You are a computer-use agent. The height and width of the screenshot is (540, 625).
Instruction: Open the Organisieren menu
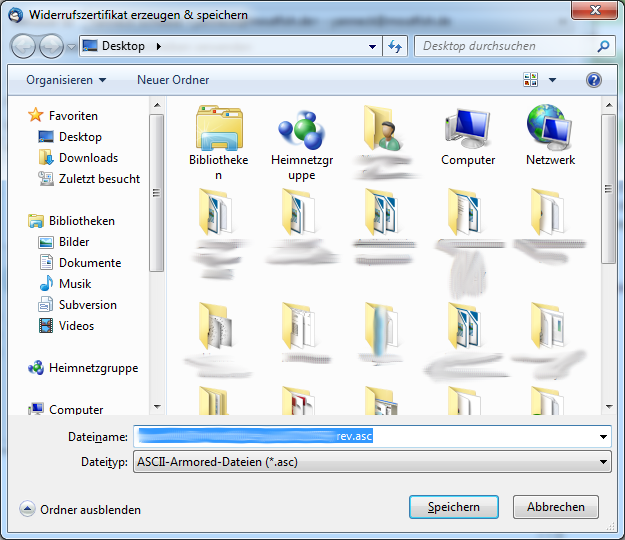pyautogui.click(x=66, y=80)
